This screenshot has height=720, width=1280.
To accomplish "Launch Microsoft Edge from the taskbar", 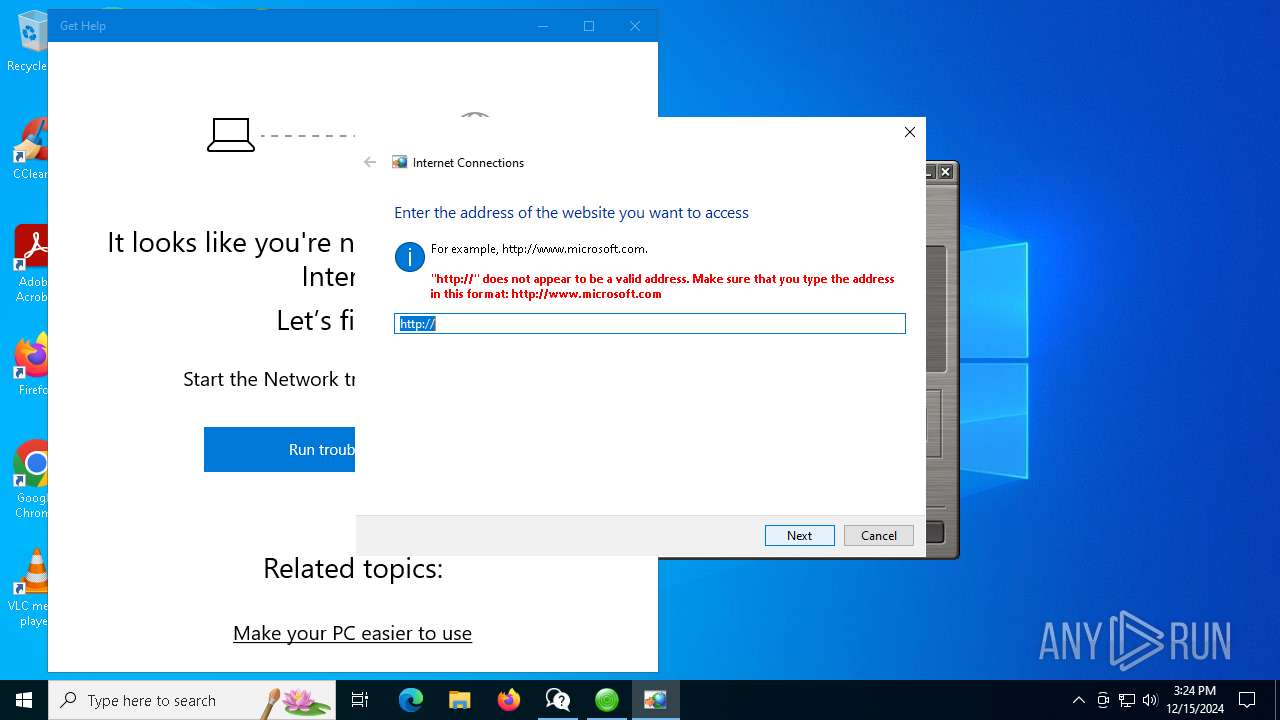I will click(411, 700).
